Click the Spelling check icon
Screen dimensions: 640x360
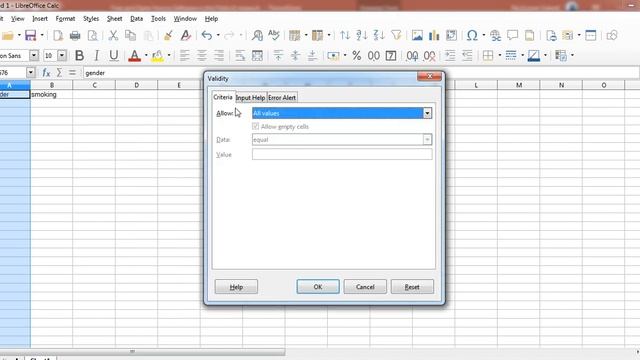(274, 36)
